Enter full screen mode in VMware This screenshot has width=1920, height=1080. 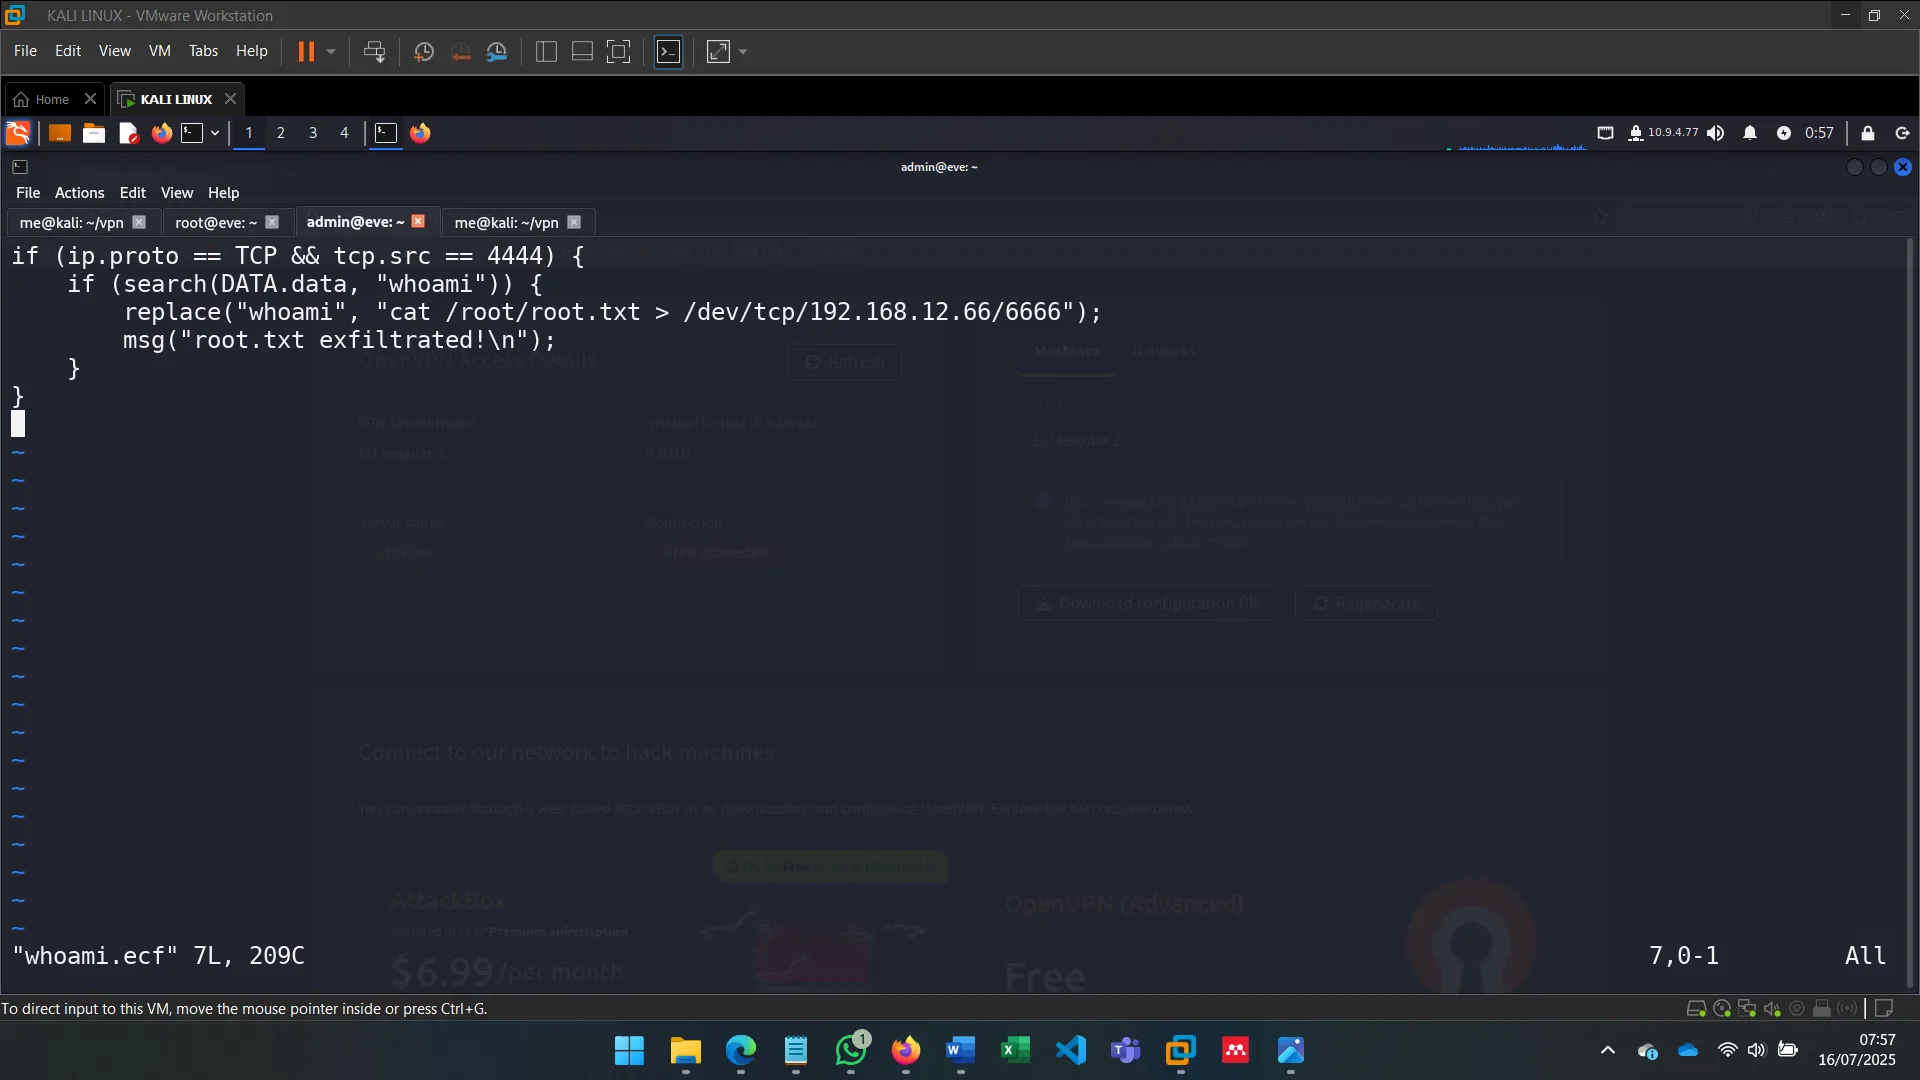619,51
